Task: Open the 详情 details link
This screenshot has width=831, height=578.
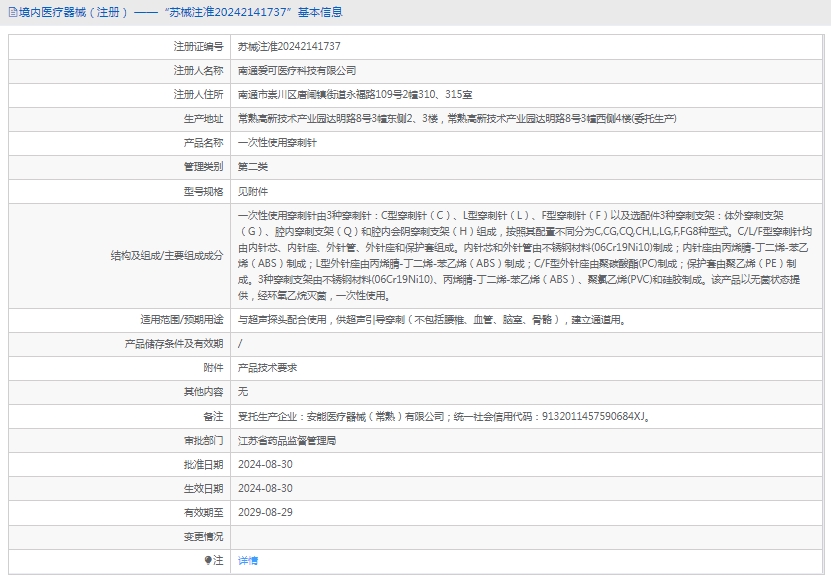Action: 247,561
